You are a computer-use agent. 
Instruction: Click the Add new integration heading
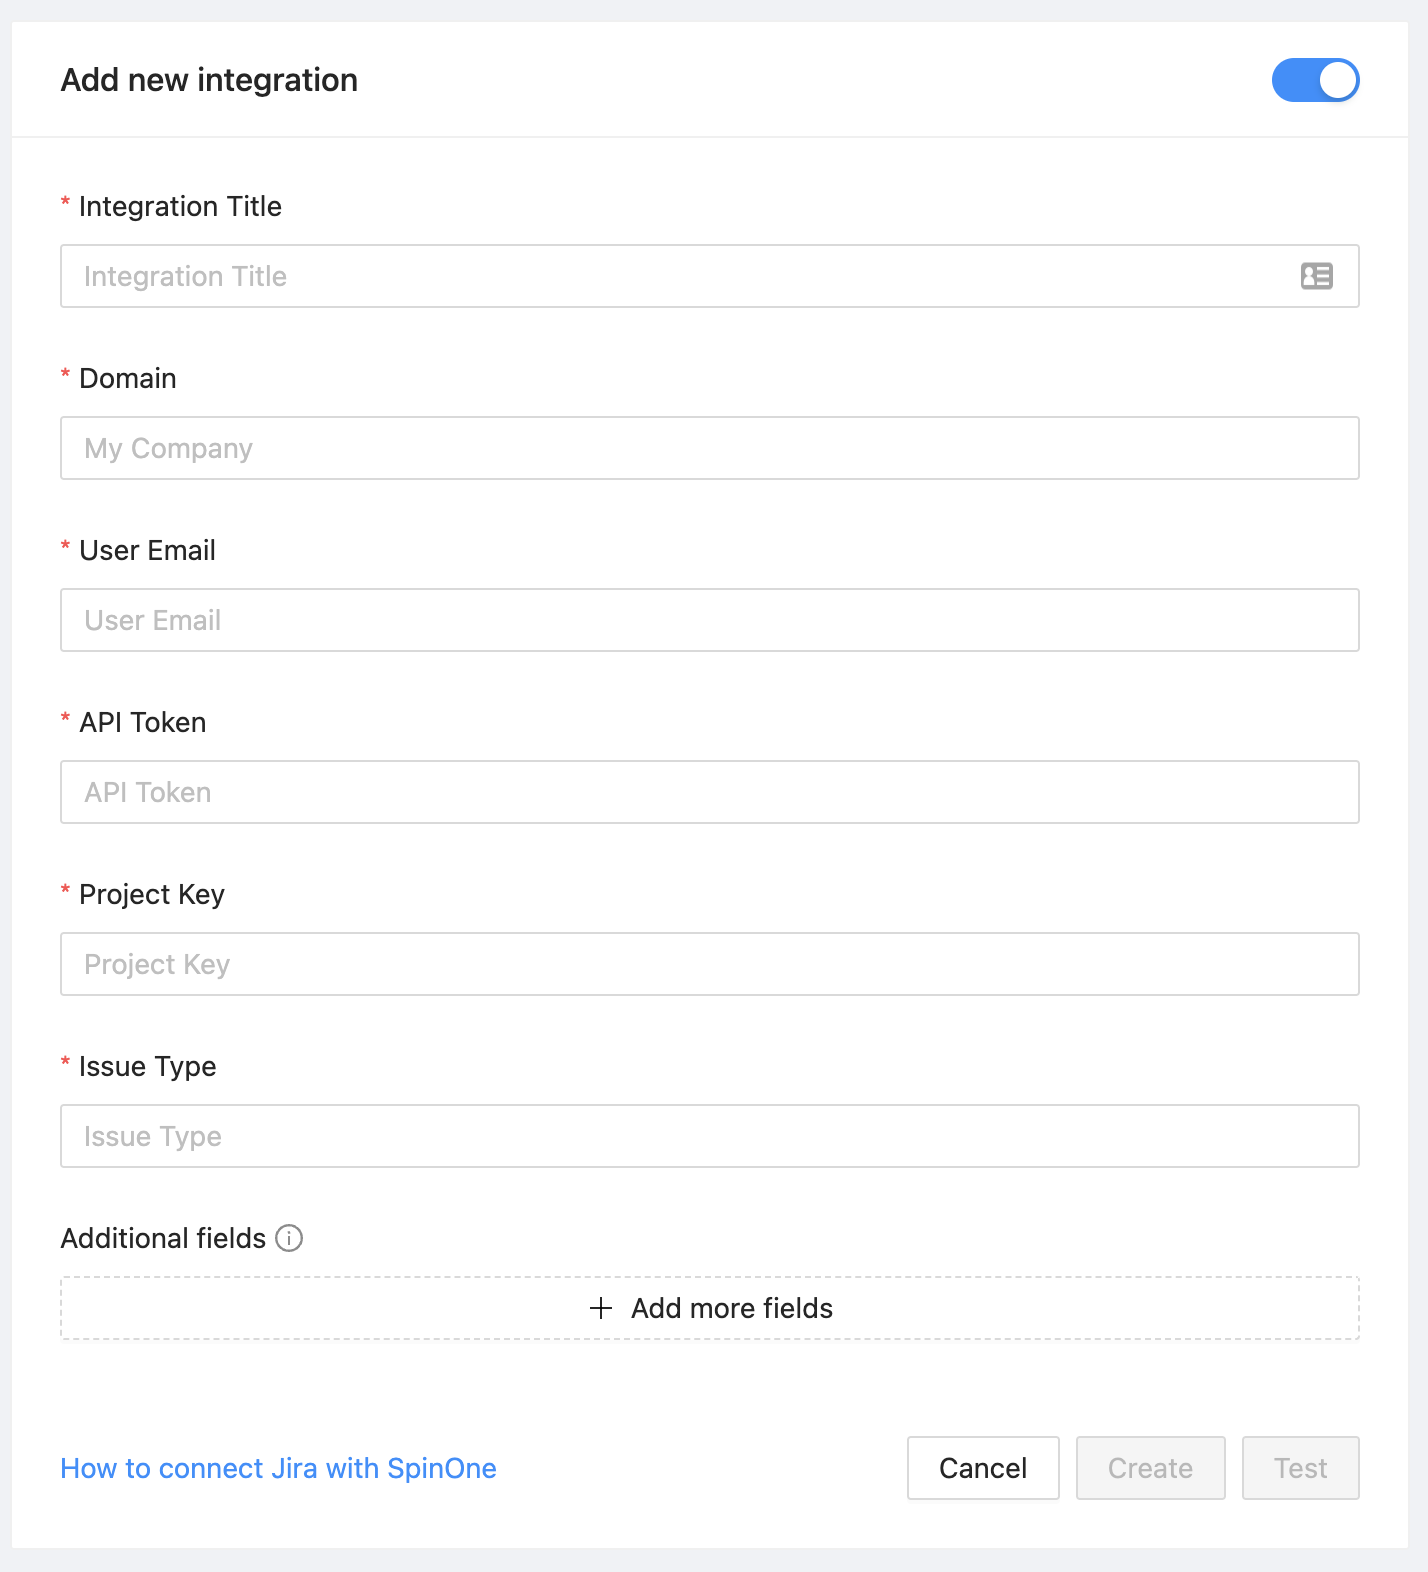tap(209, 80)
